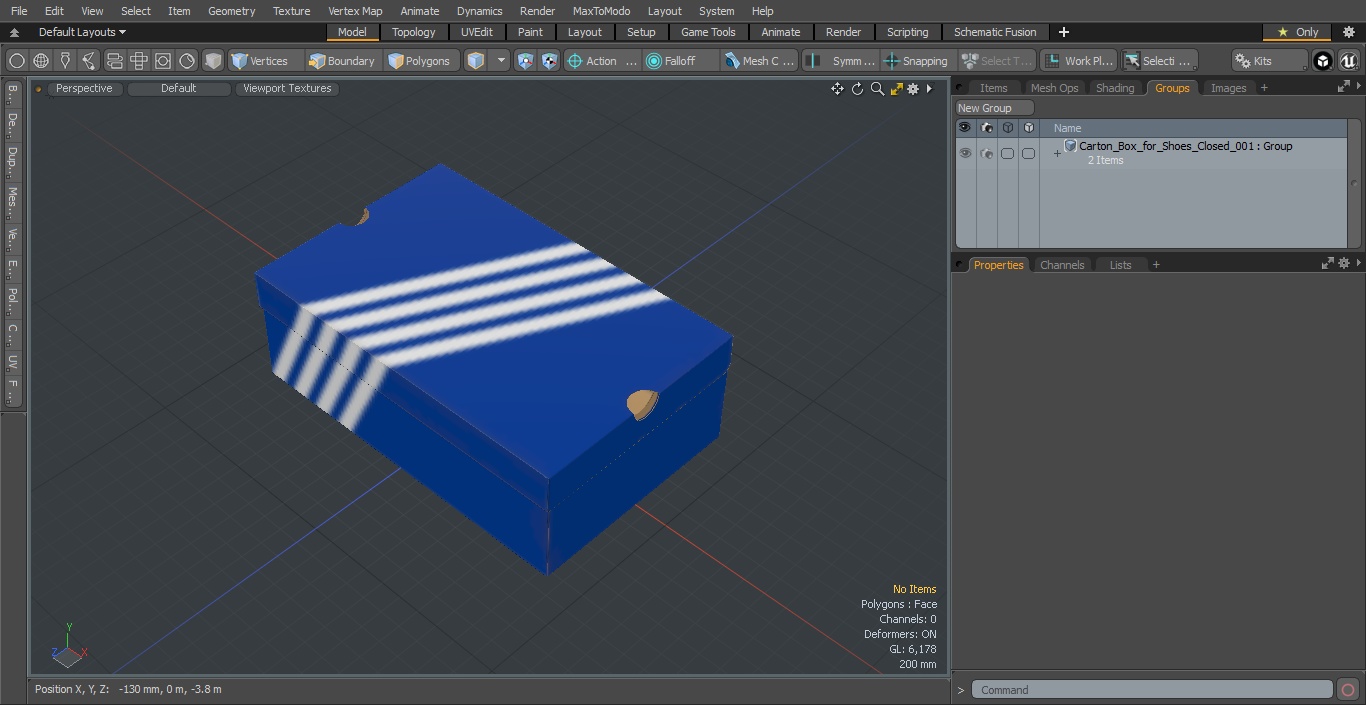Add new layout tab with plus button
The width and height of the screenshot is (1366, 705).
point(1064,32)
